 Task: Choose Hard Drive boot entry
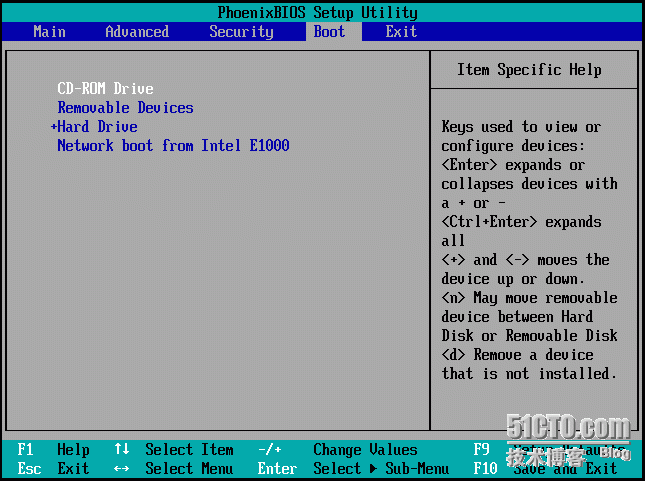(97, 126)
